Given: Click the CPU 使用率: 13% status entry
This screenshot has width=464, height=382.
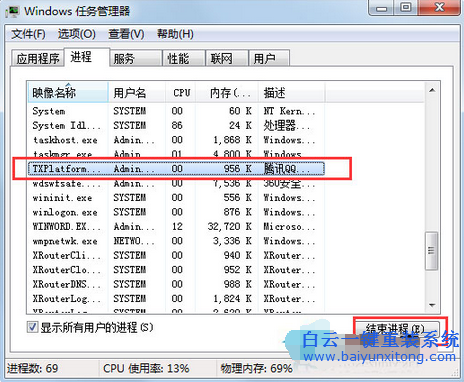Looking at the screenshot, I should coord(146,368).
